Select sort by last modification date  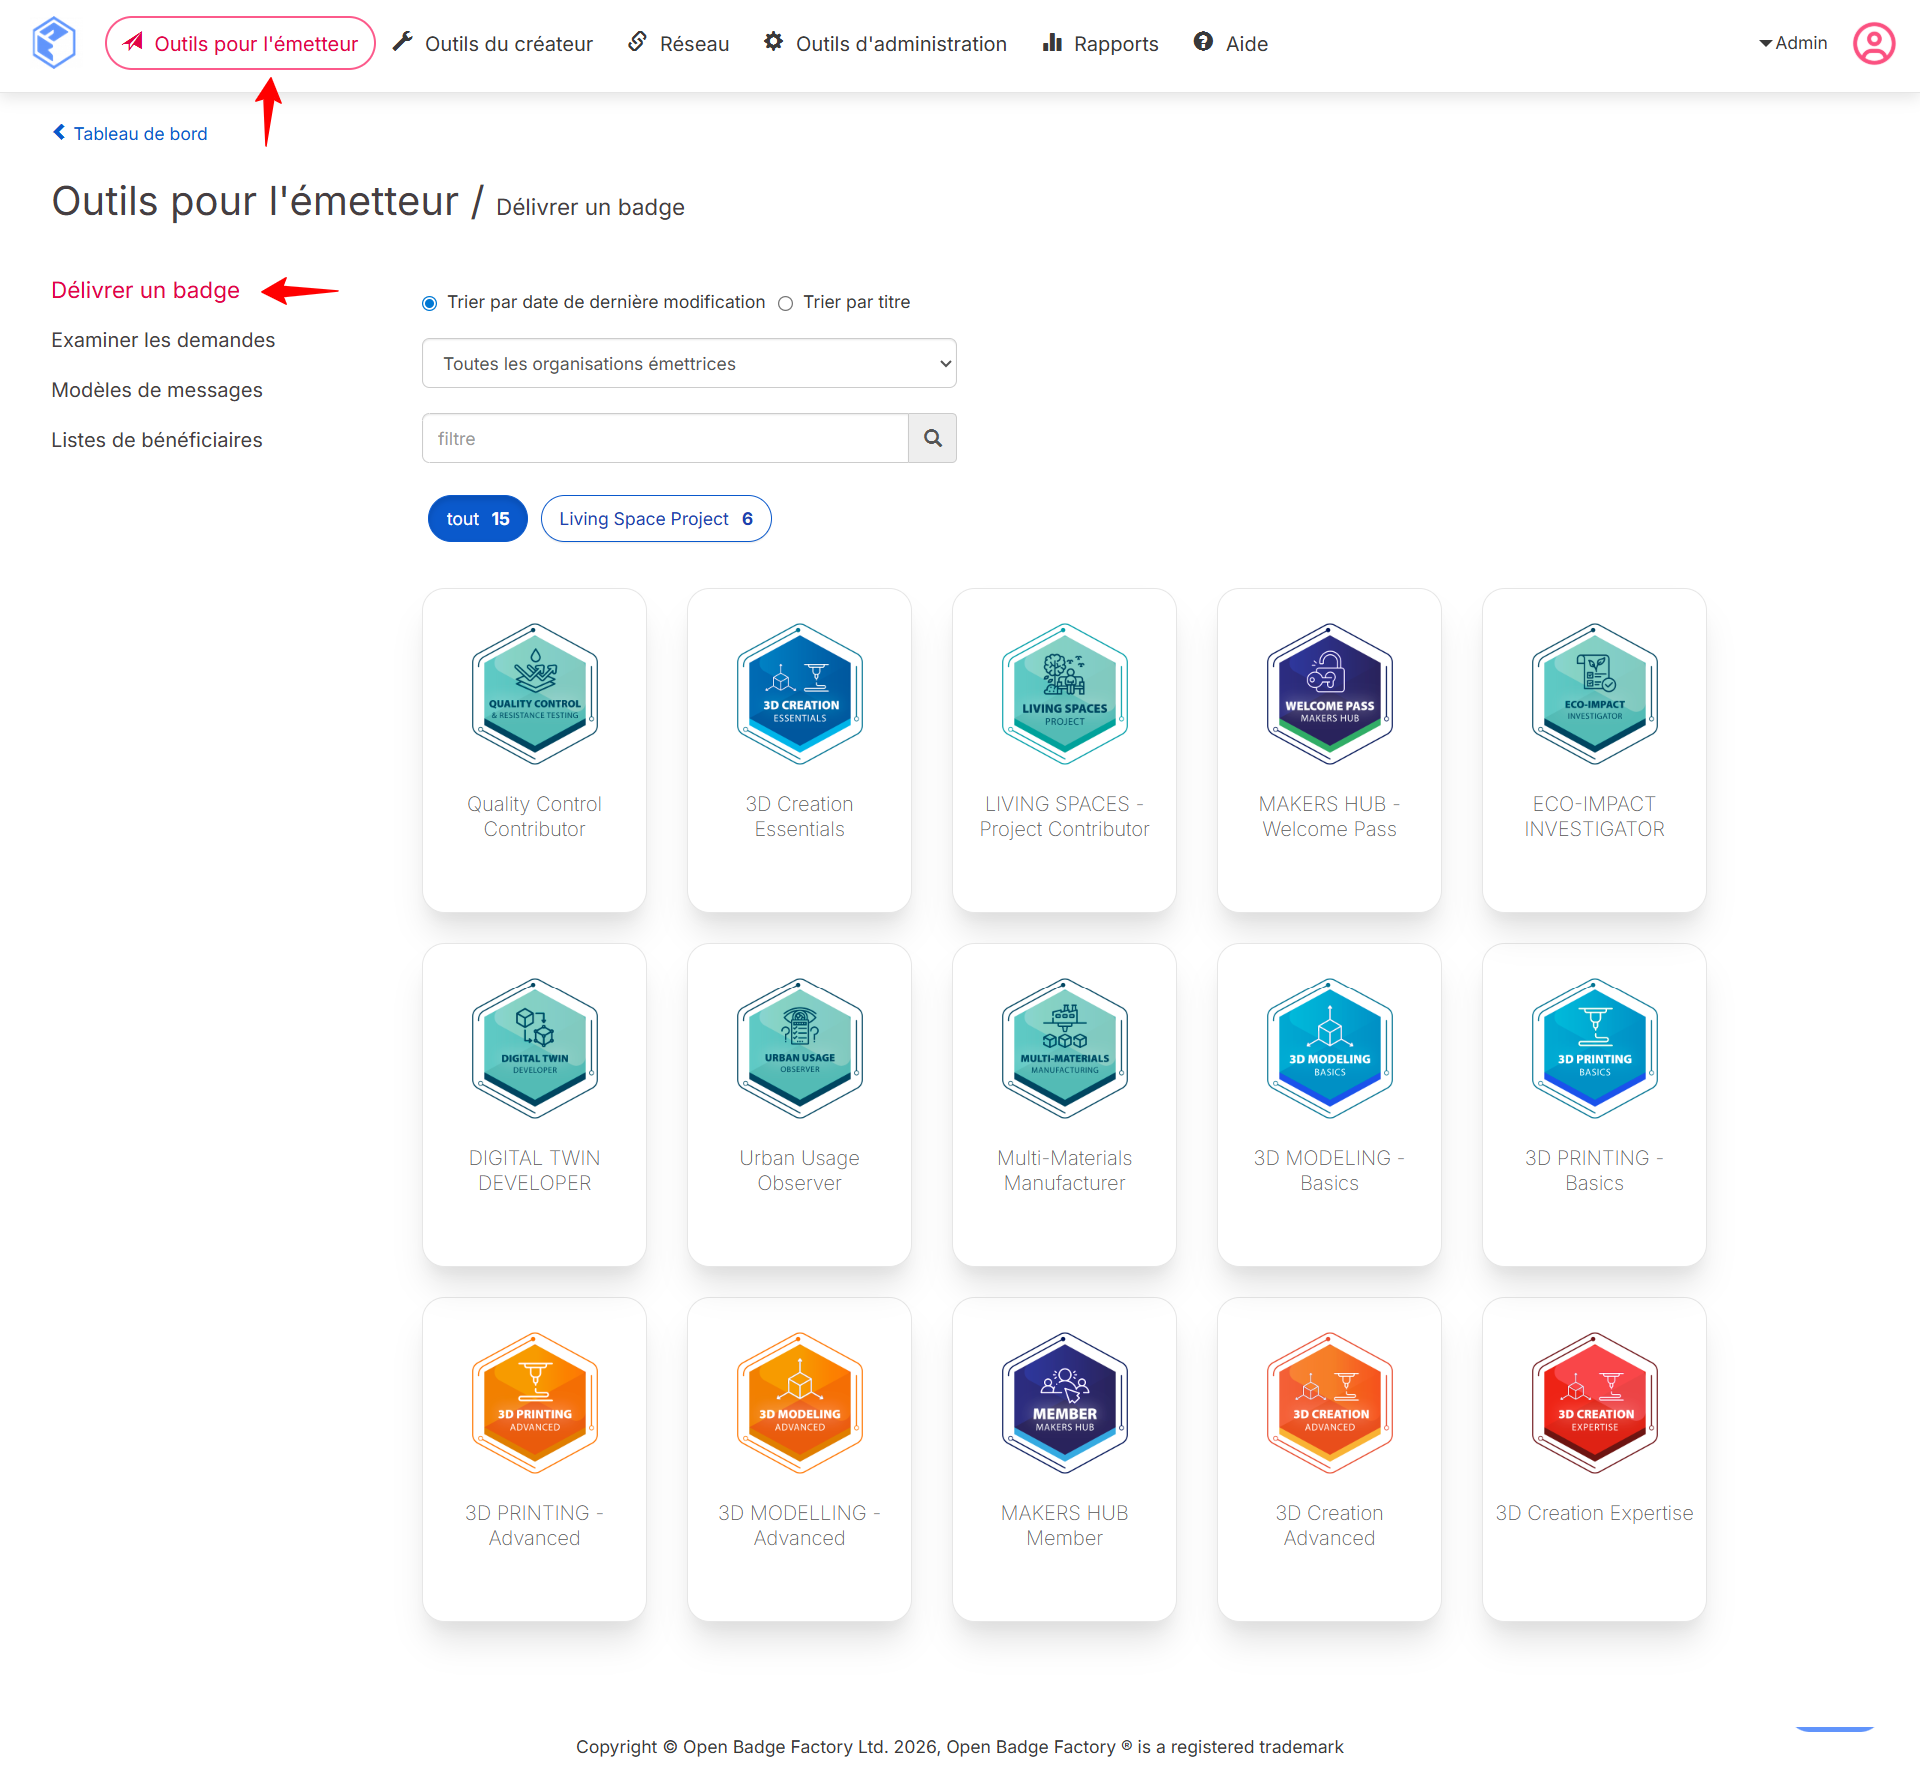430,303
